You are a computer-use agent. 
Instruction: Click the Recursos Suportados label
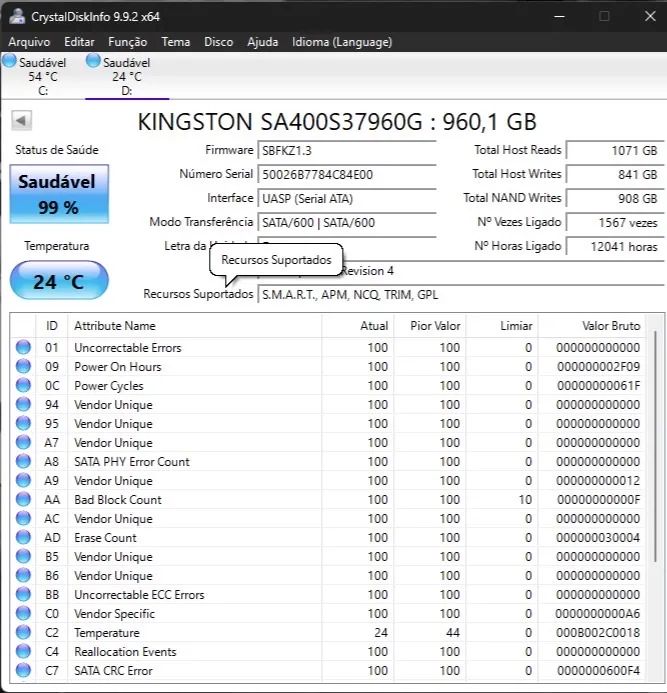[x=198, y=294]
